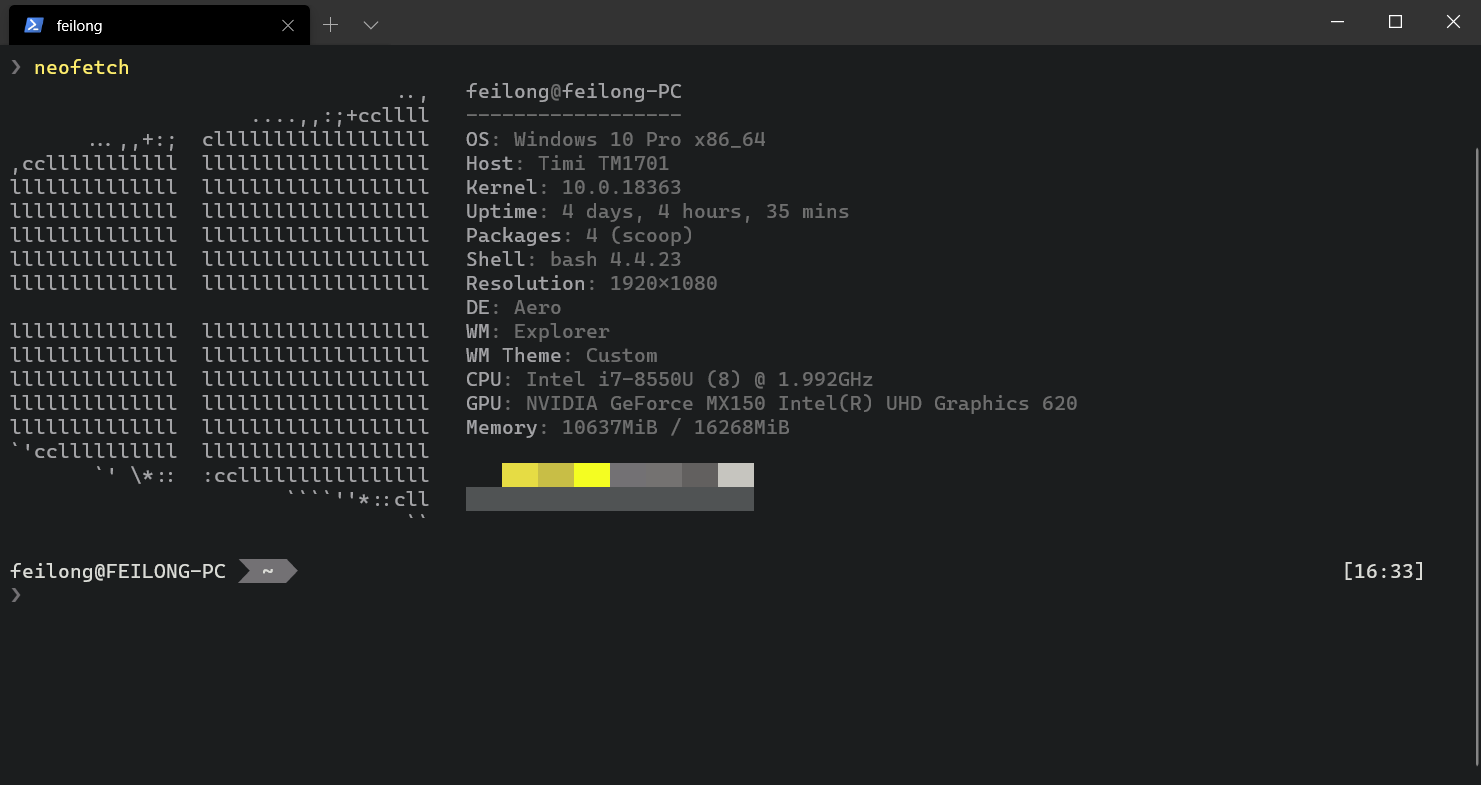Close the terminal window
The height and width of the screenshot is (785, 1481).
point(1453,22)
